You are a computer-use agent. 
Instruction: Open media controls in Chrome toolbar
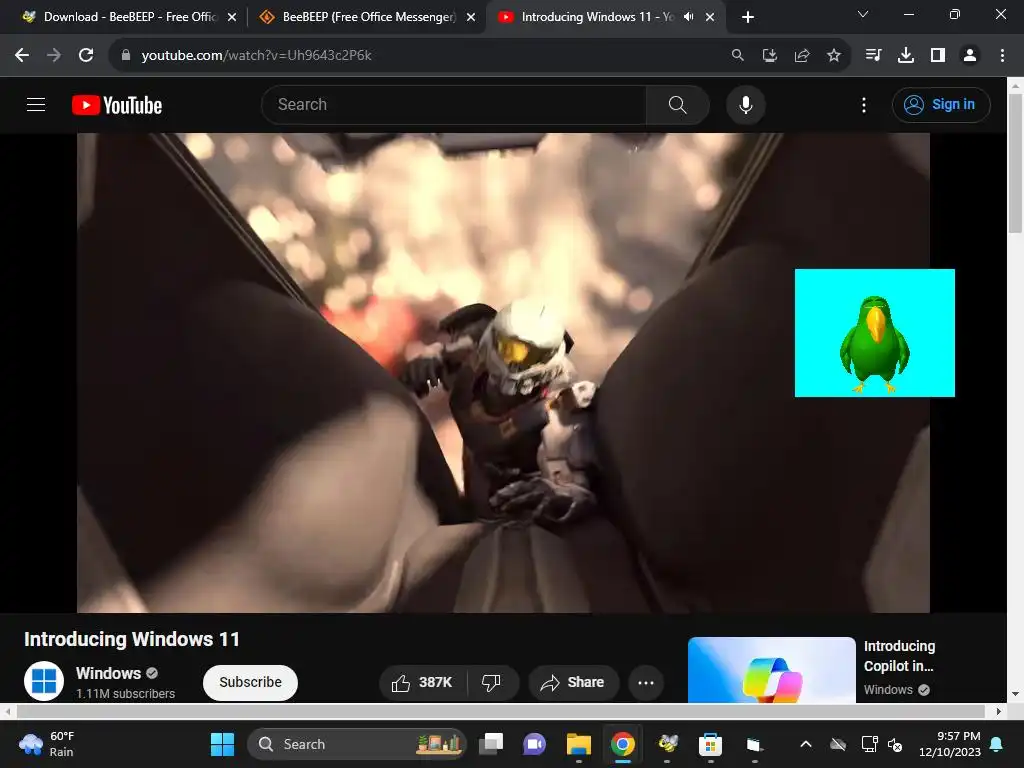[x=873, y=56]
